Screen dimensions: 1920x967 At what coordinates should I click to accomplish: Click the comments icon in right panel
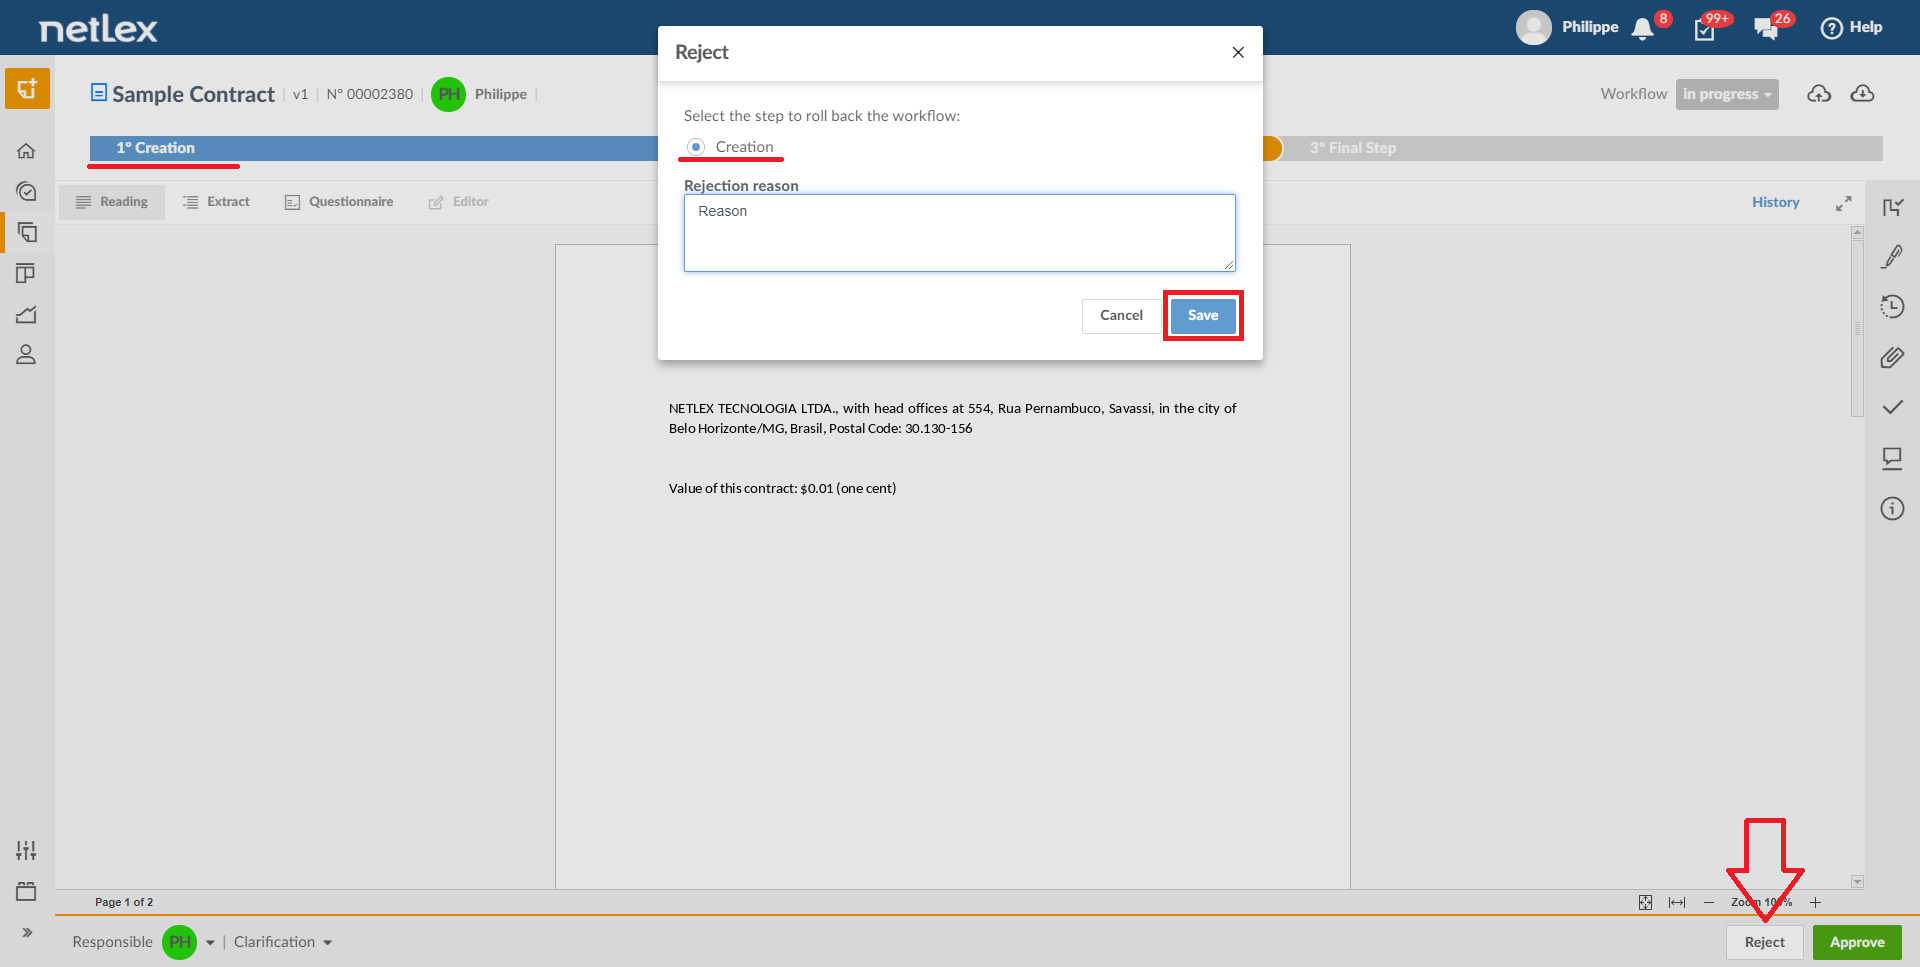point(1892,458)
